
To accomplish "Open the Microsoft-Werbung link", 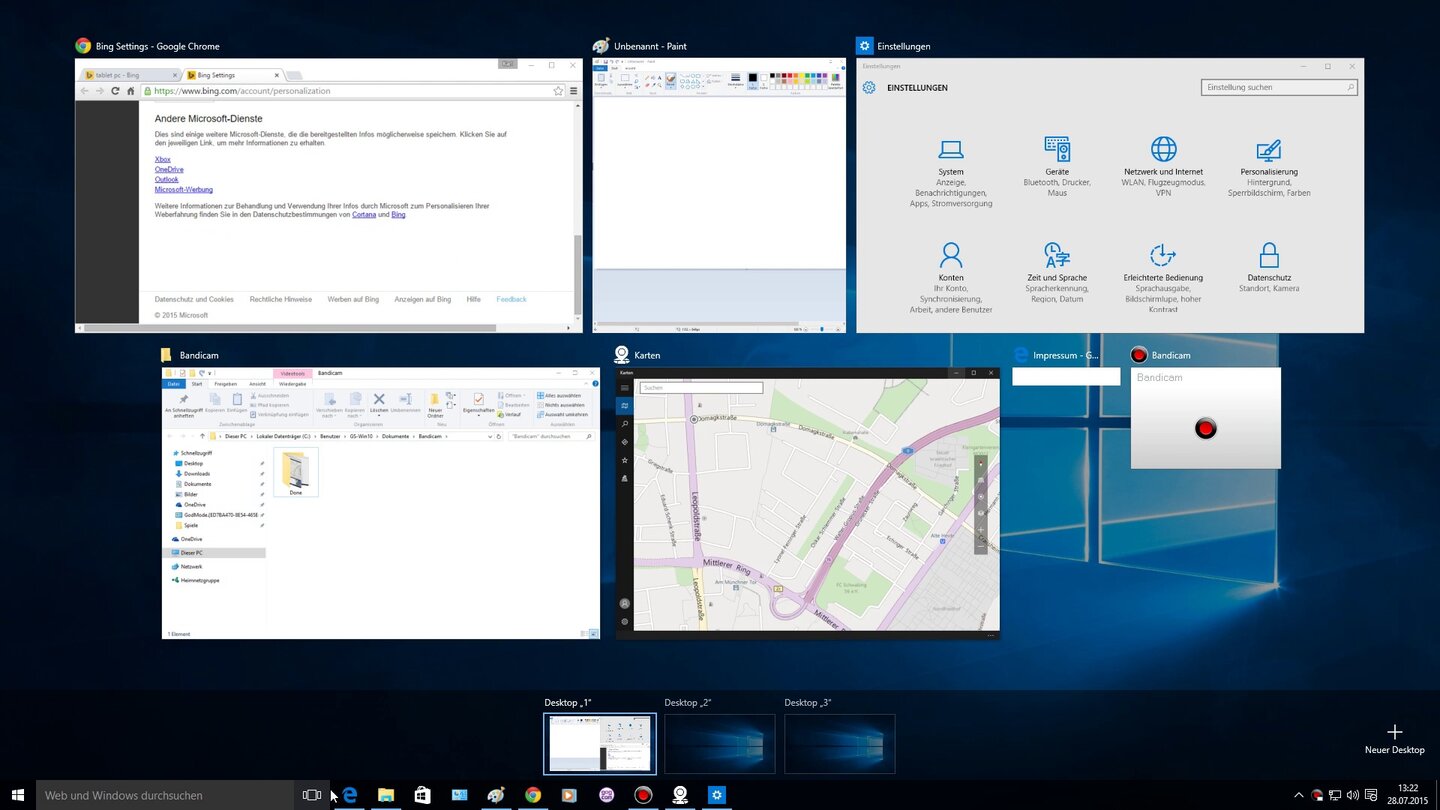I will [x=184, y=189].
